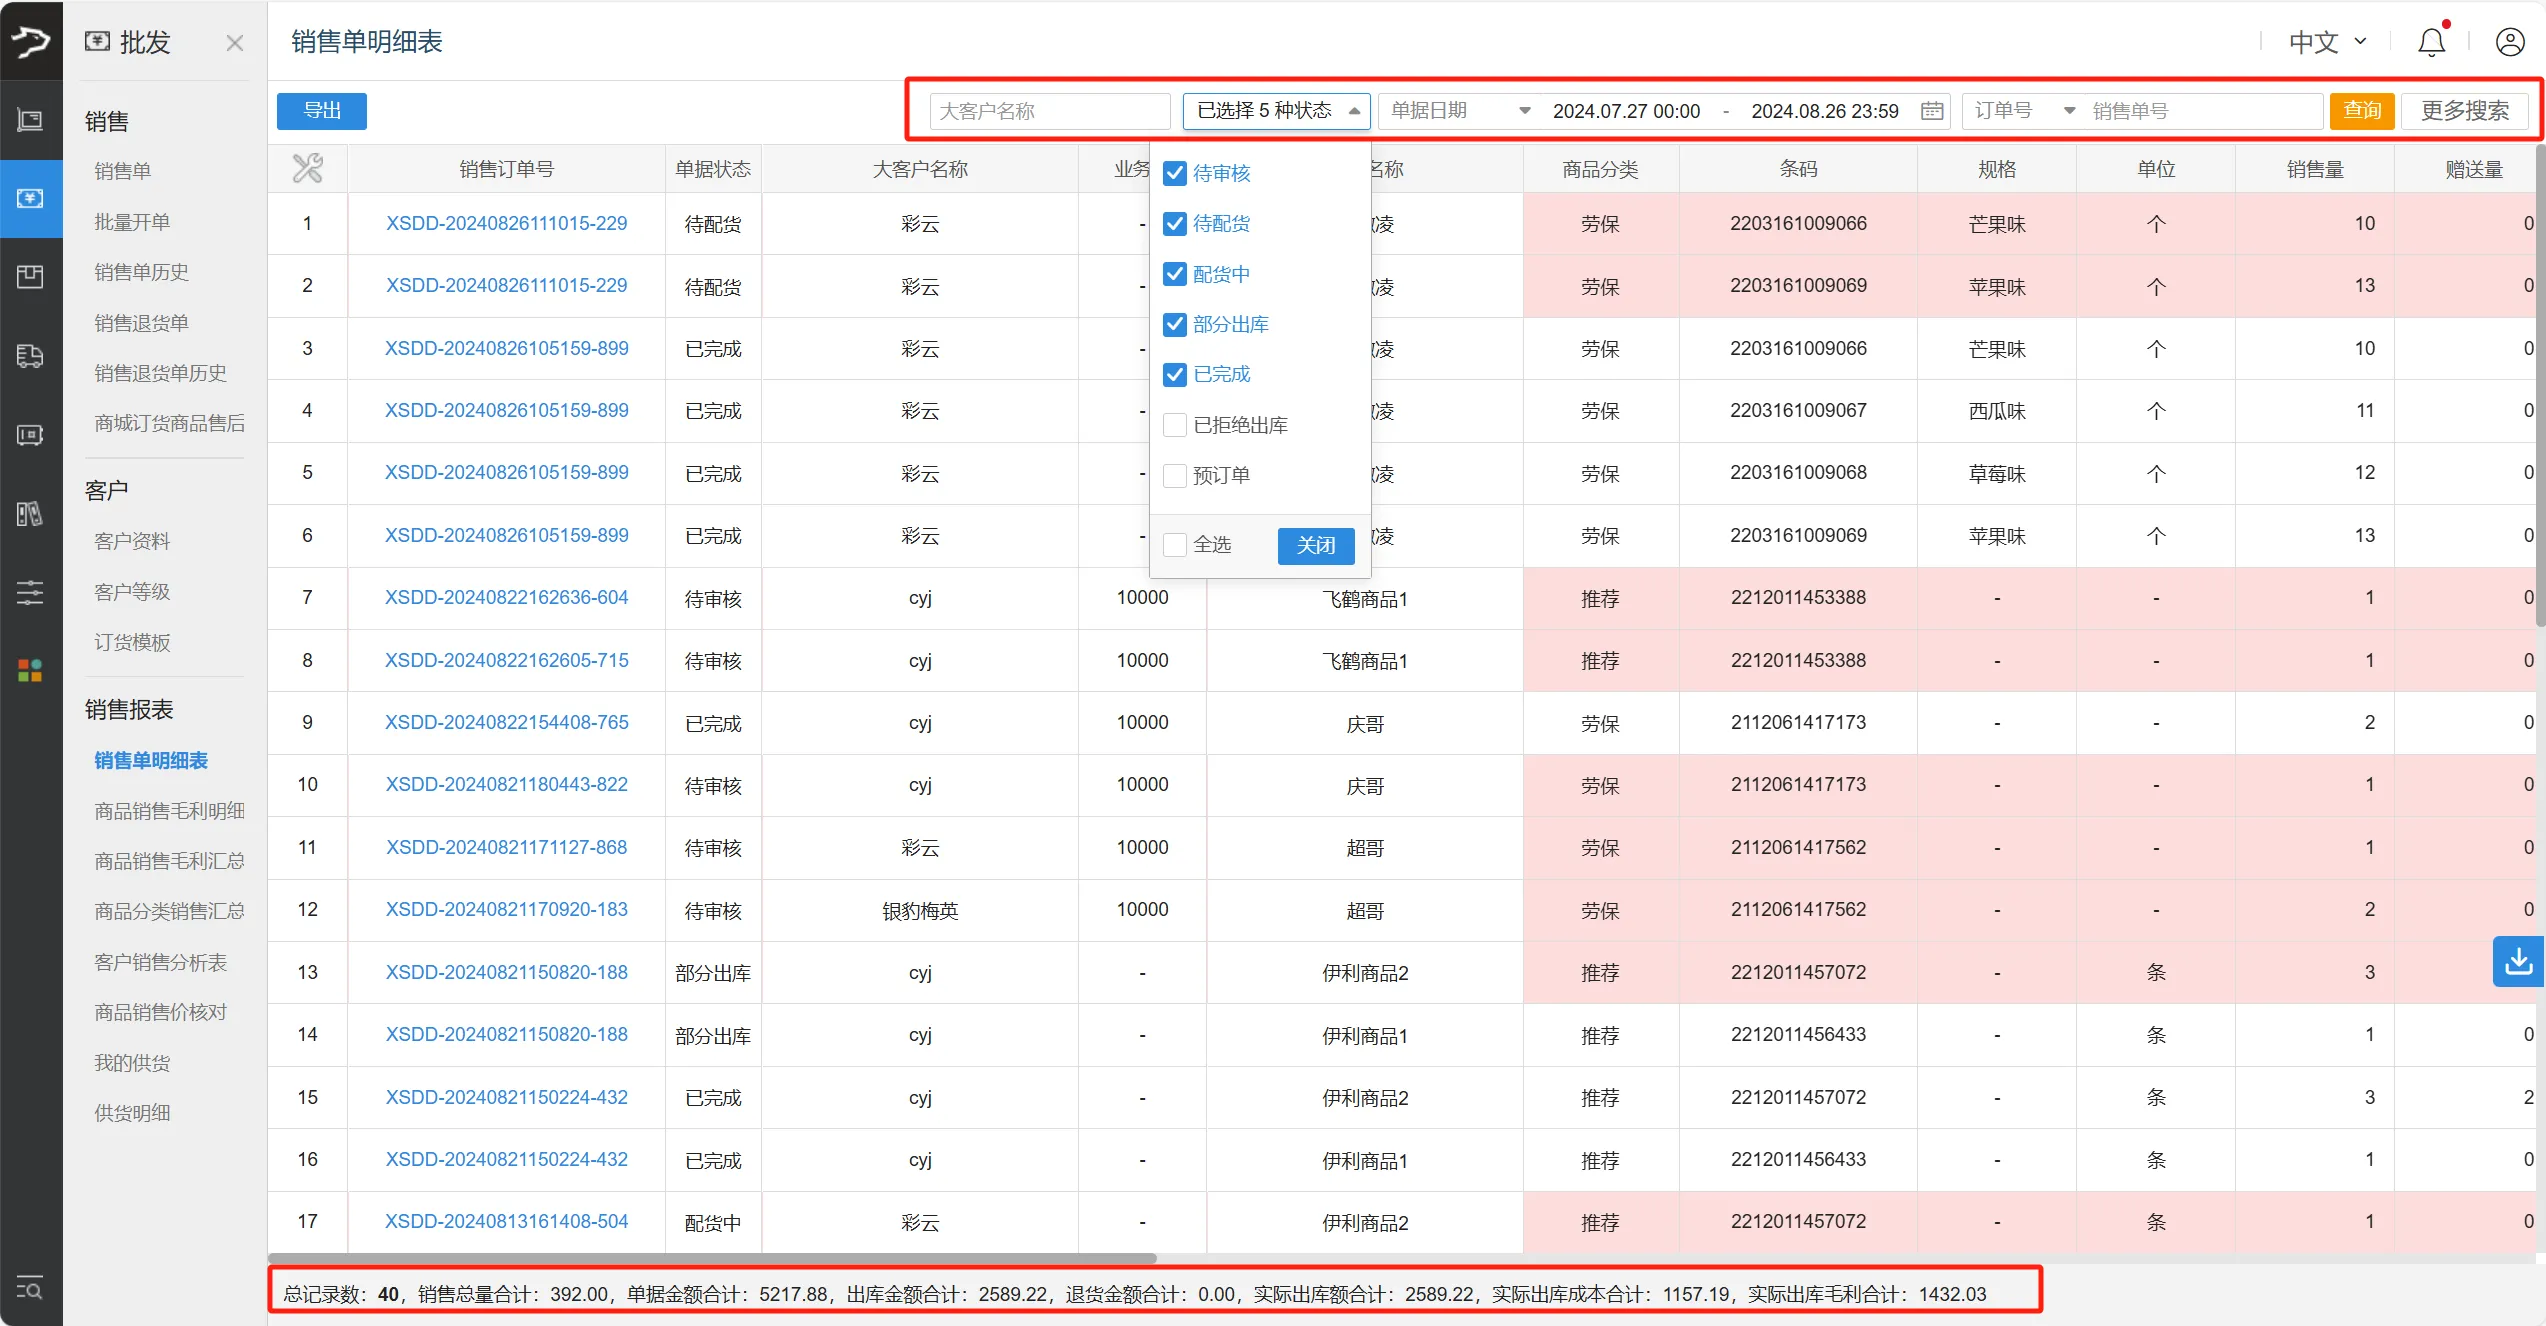Click the notification bell icon

point(2431,42)
